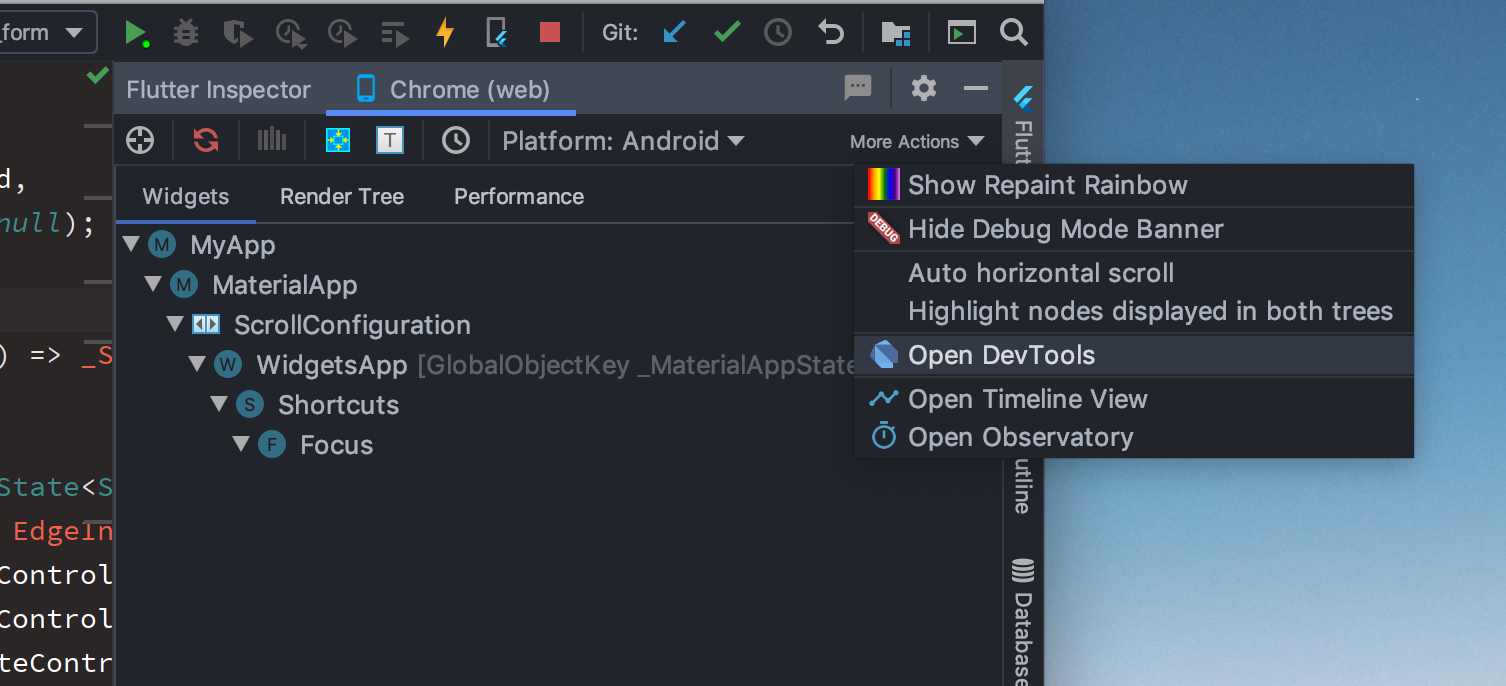1506x686 pixels.
Task: Expand the More Actions menu
Action: tap(917, 141)
